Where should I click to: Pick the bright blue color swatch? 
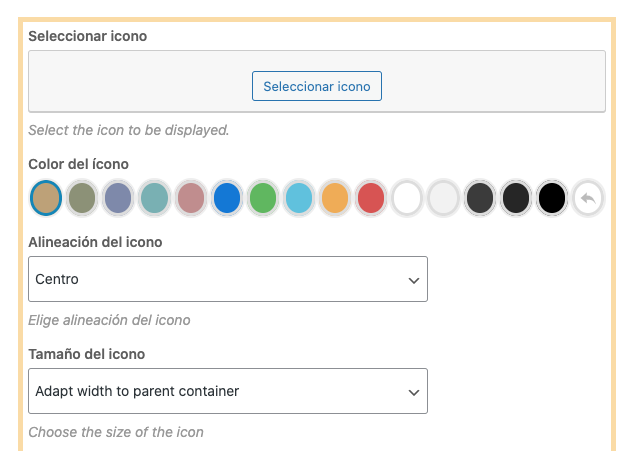coord(227,198)
